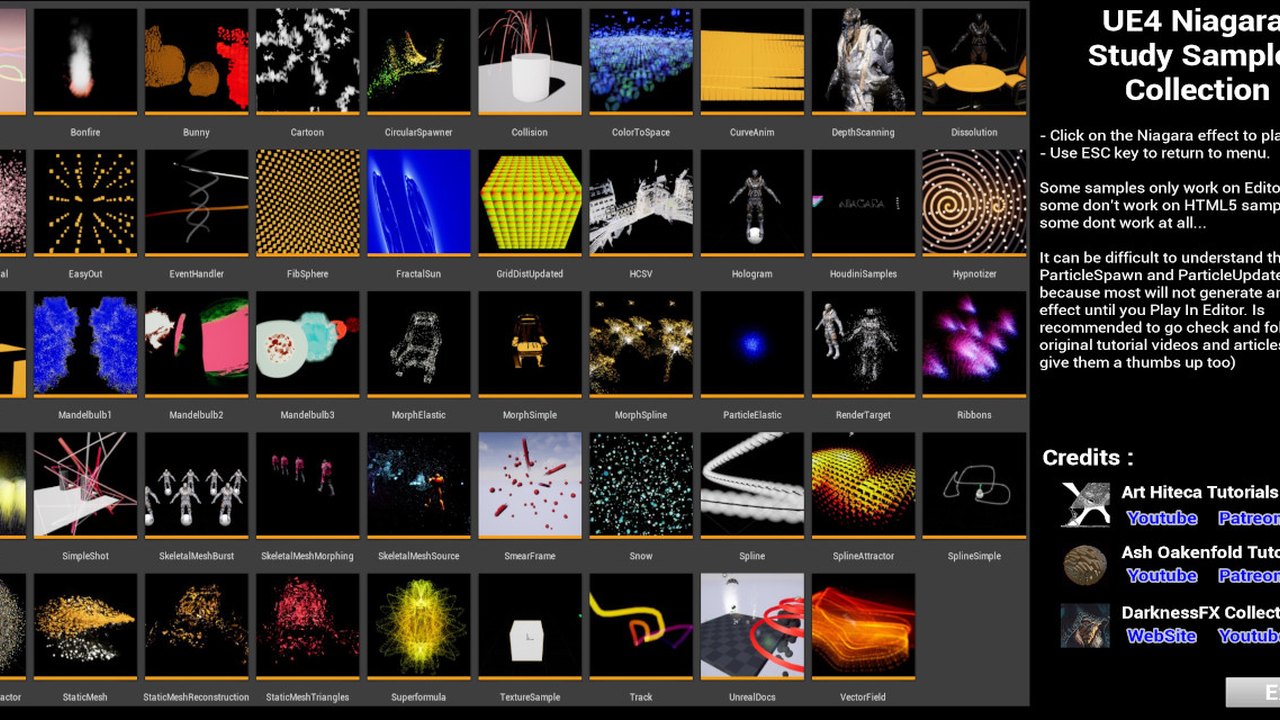
Task: Select the SkeletalMeshBurst thumbnail
Action: click(x=196, y=485)
